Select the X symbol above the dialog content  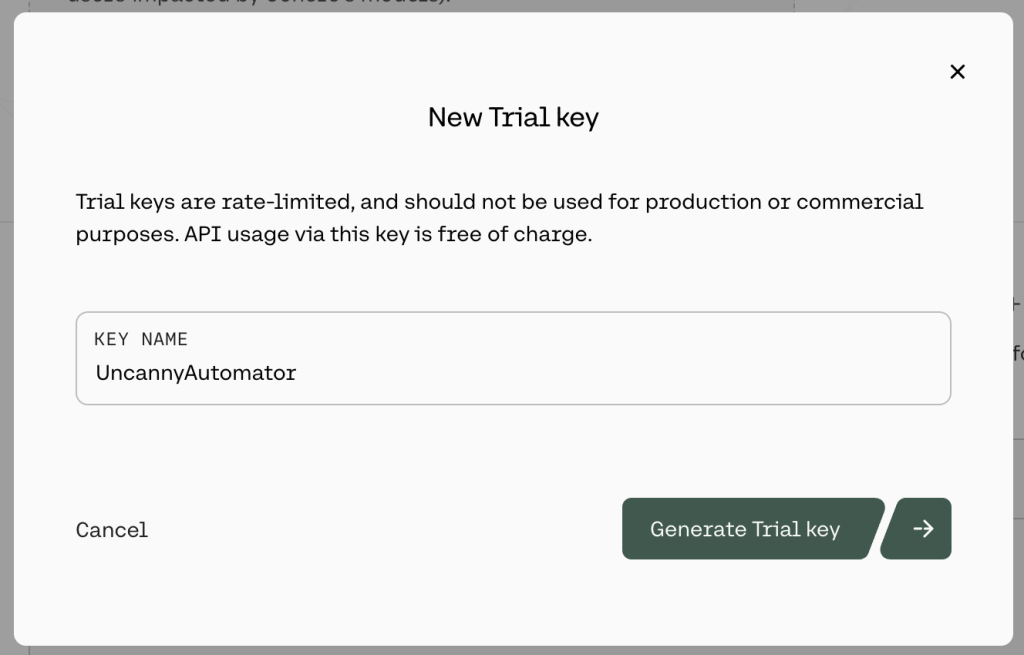(x=957, y=71)
